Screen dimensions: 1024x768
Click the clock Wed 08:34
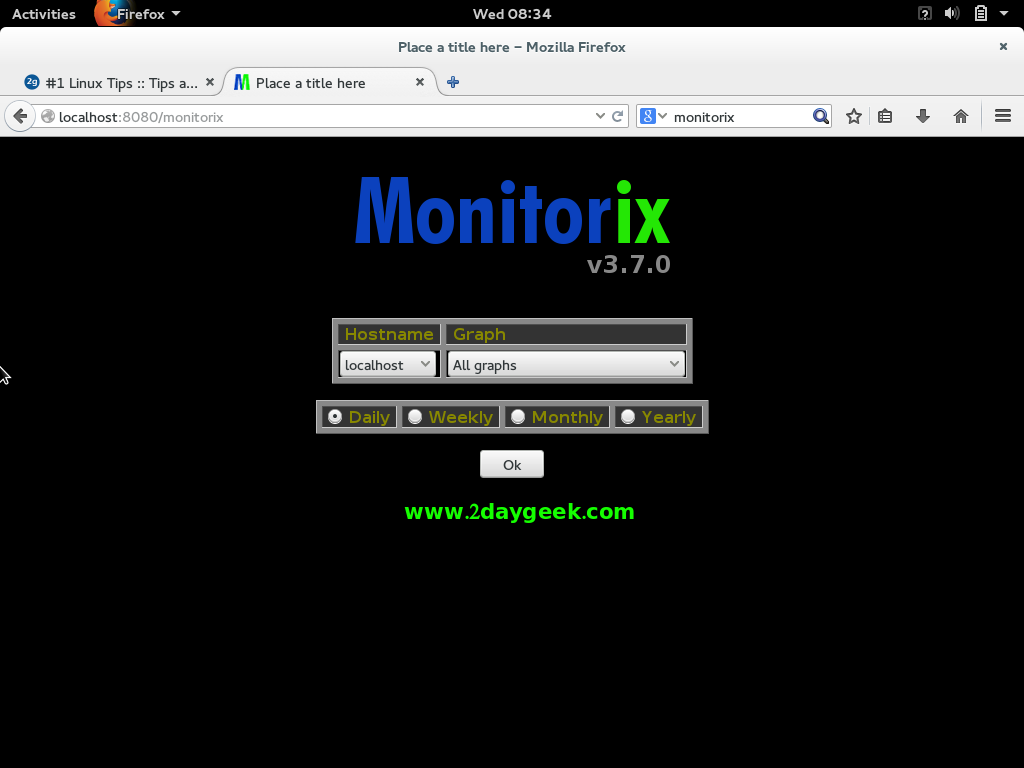click(x=512, y=14)
